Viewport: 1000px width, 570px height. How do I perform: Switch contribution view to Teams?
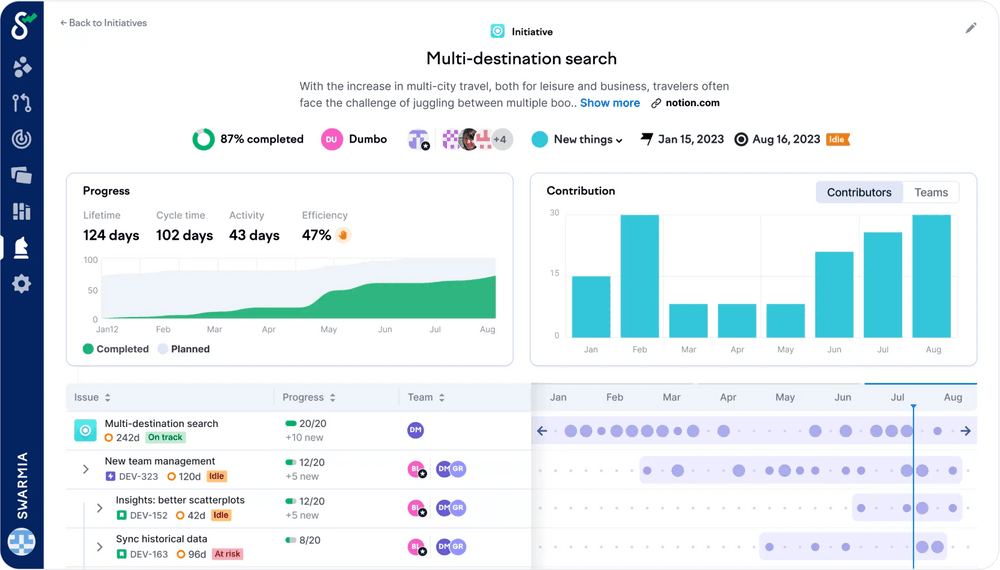coord(930,193)
